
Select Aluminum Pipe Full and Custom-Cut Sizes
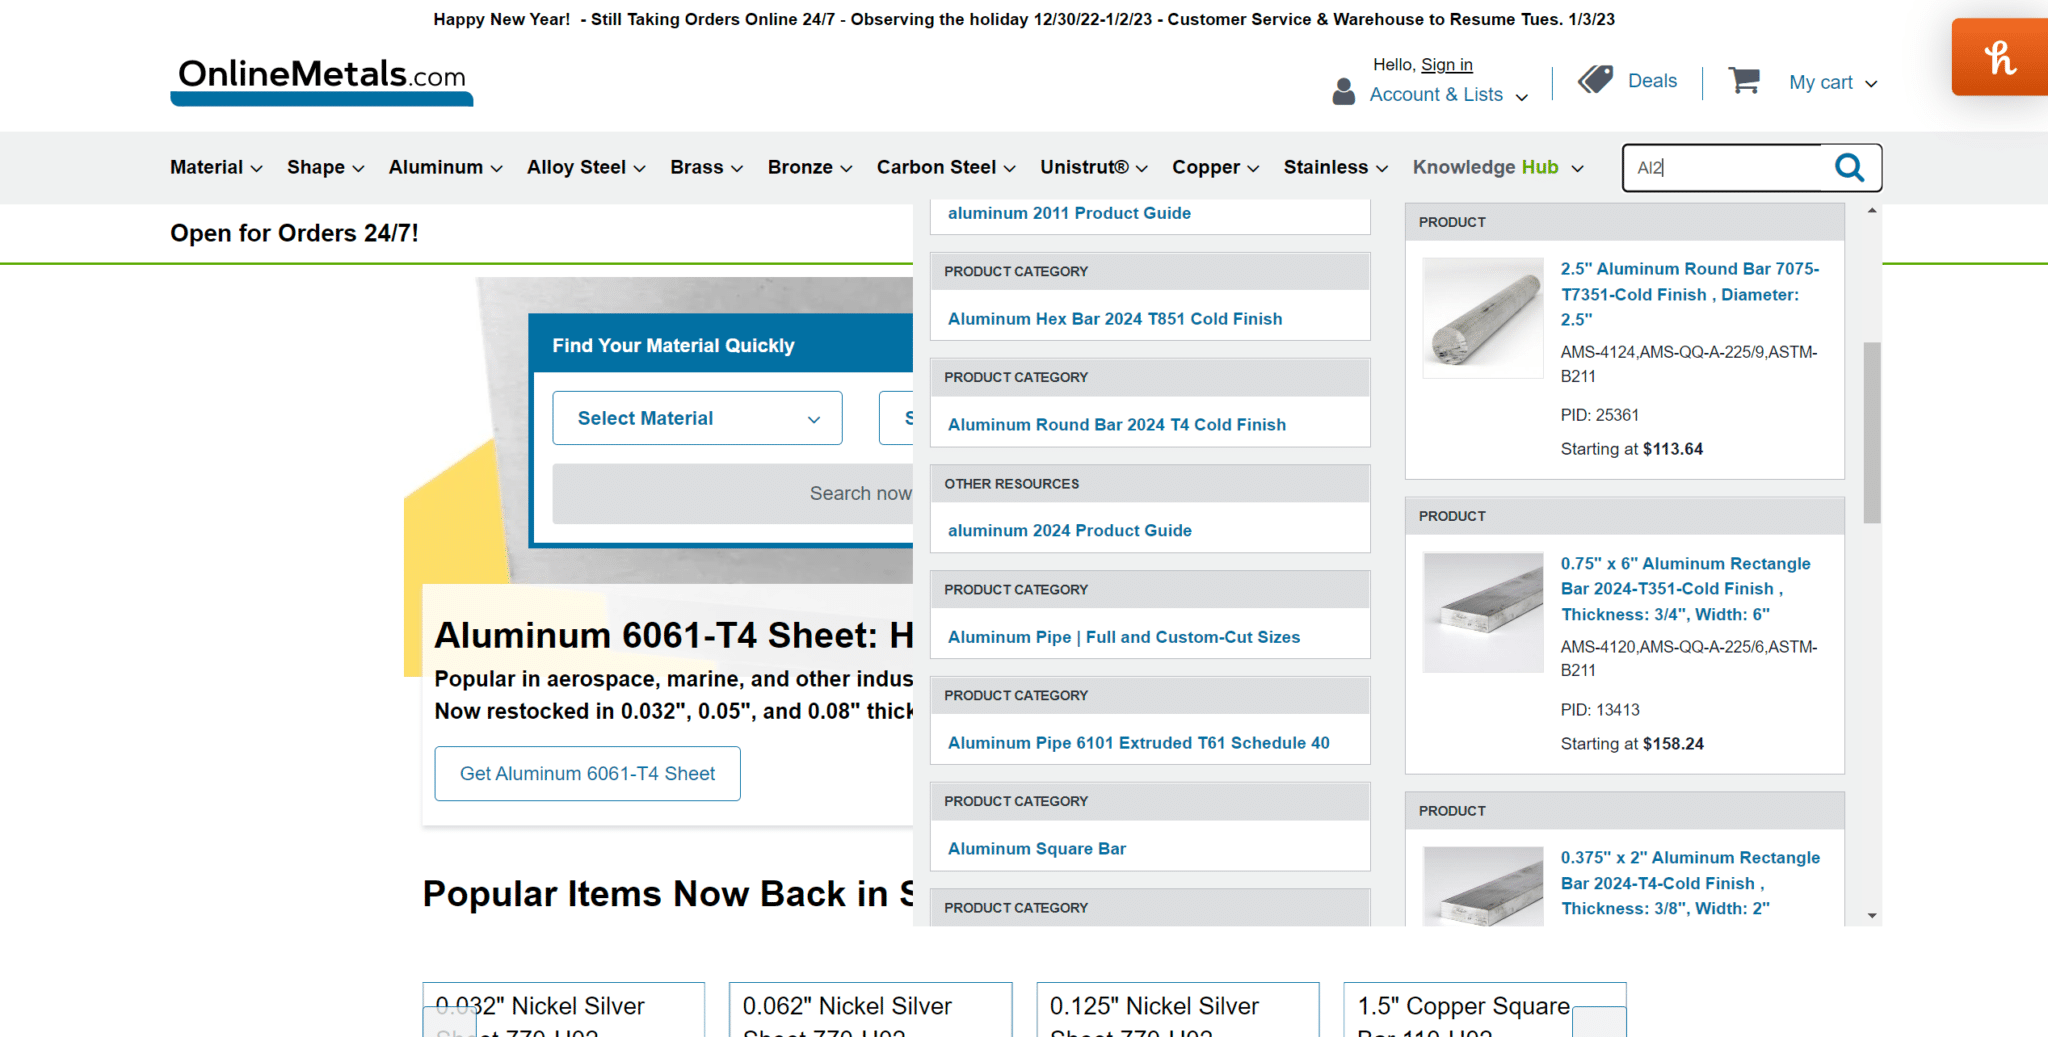tap(1124, 637)
